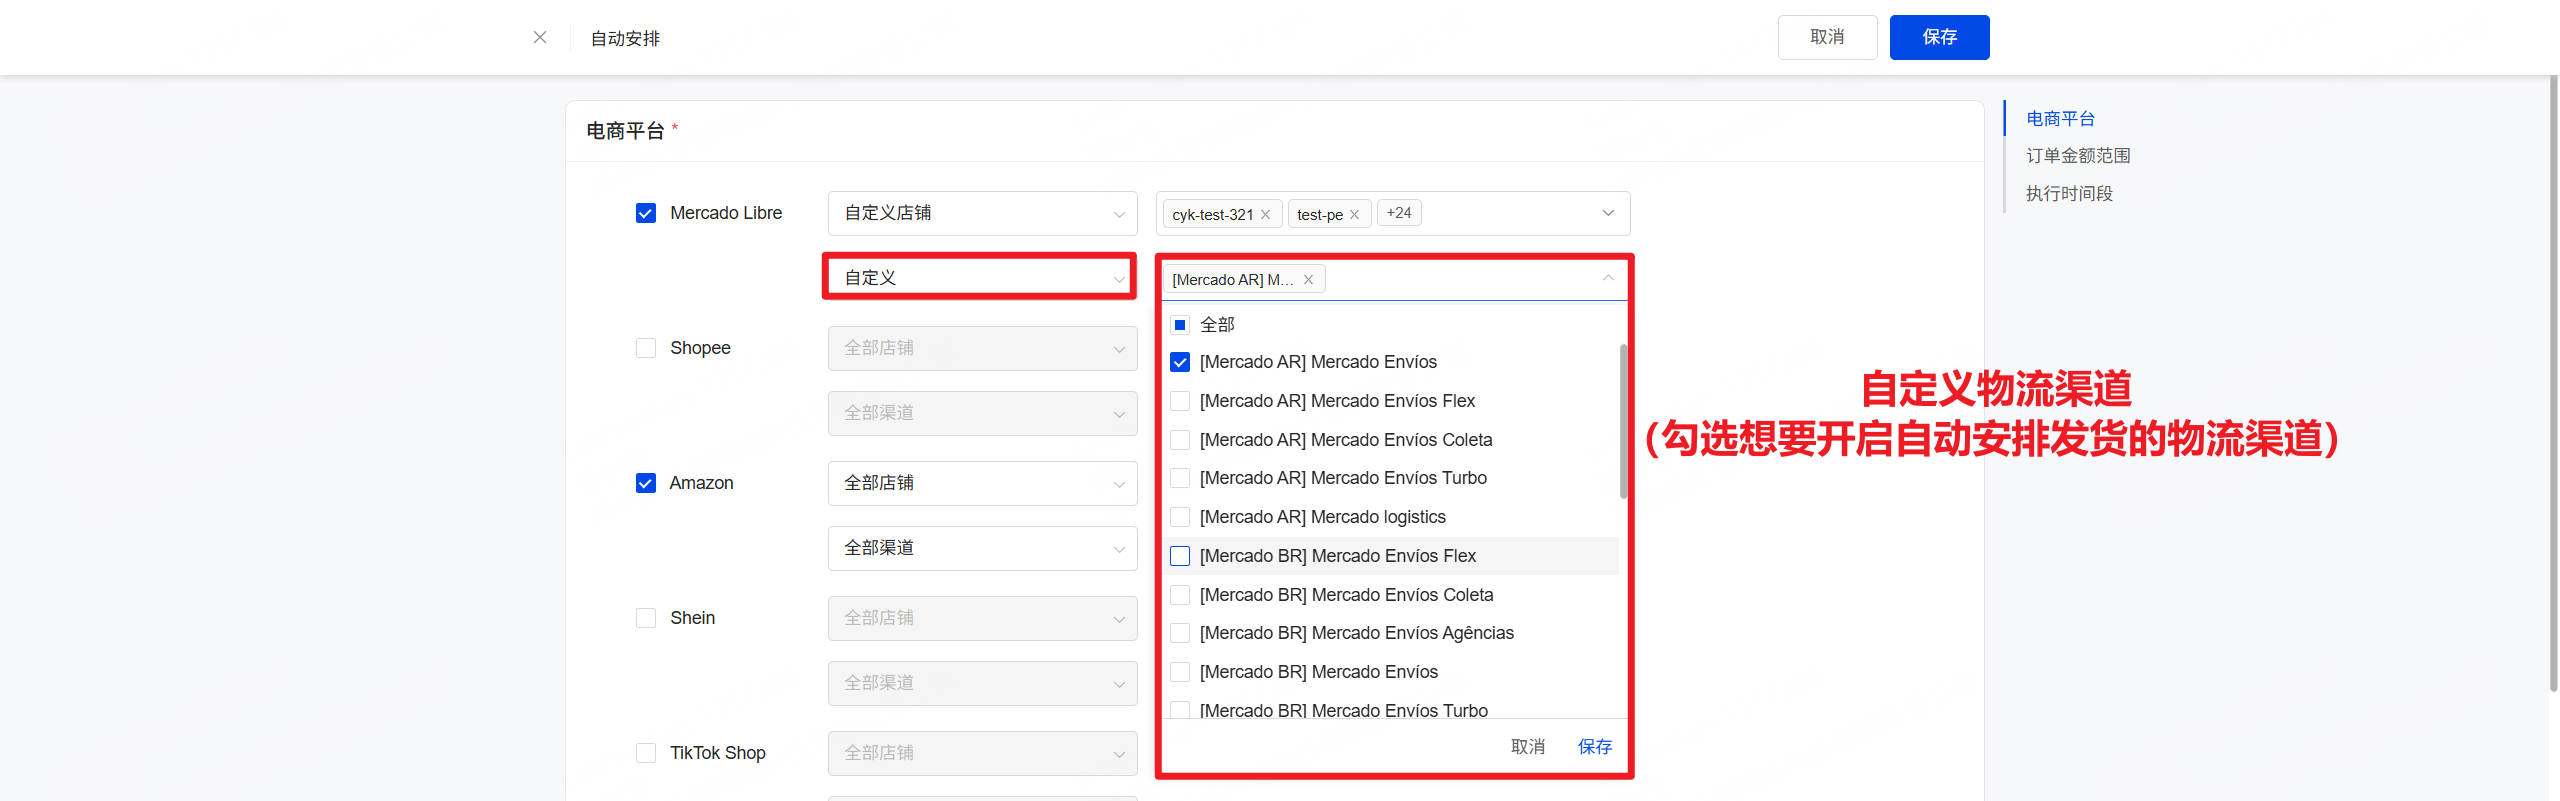The image size is (2560, 801).
Task: Close the 自动安排 panel with X icon
Action: [x=540, y=37]
